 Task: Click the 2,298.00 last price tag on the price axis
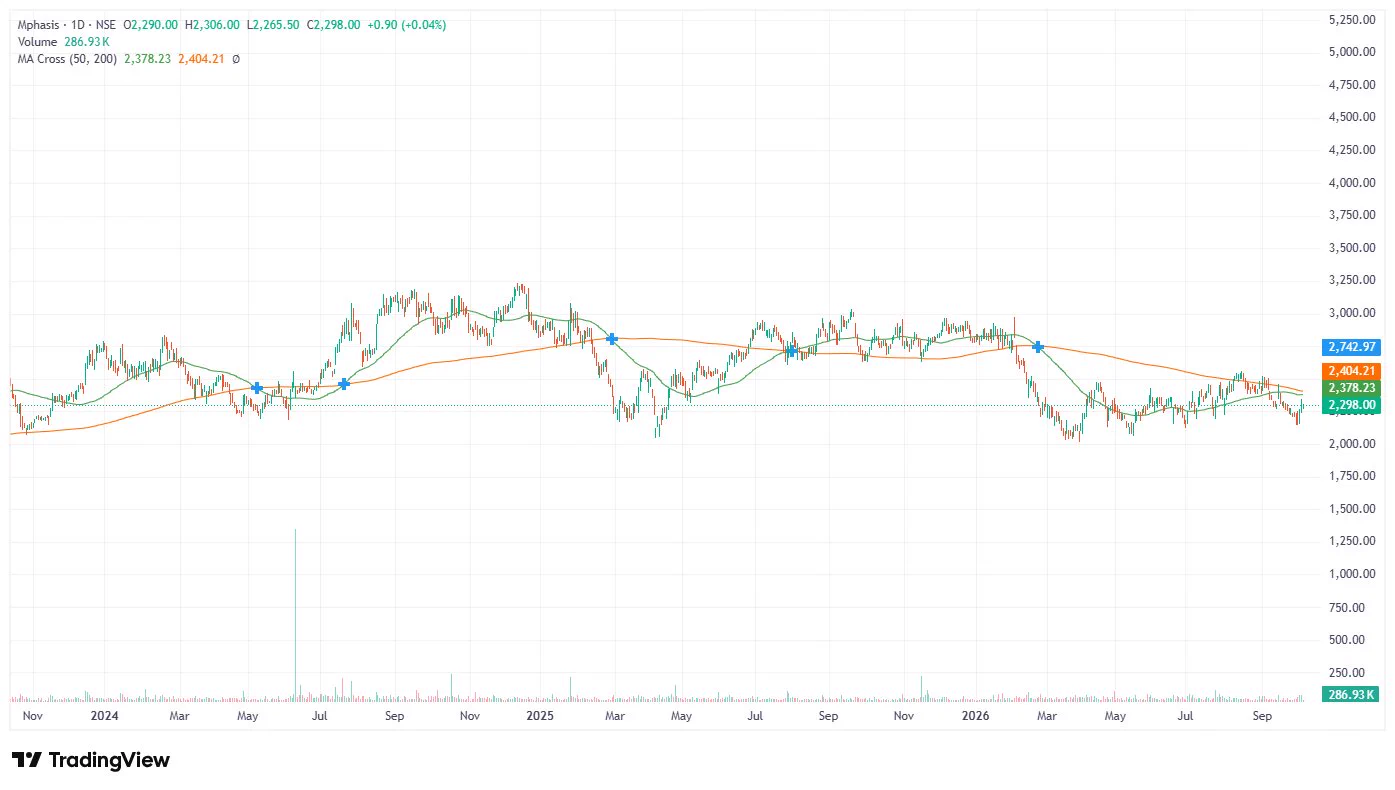[1353, 405]
